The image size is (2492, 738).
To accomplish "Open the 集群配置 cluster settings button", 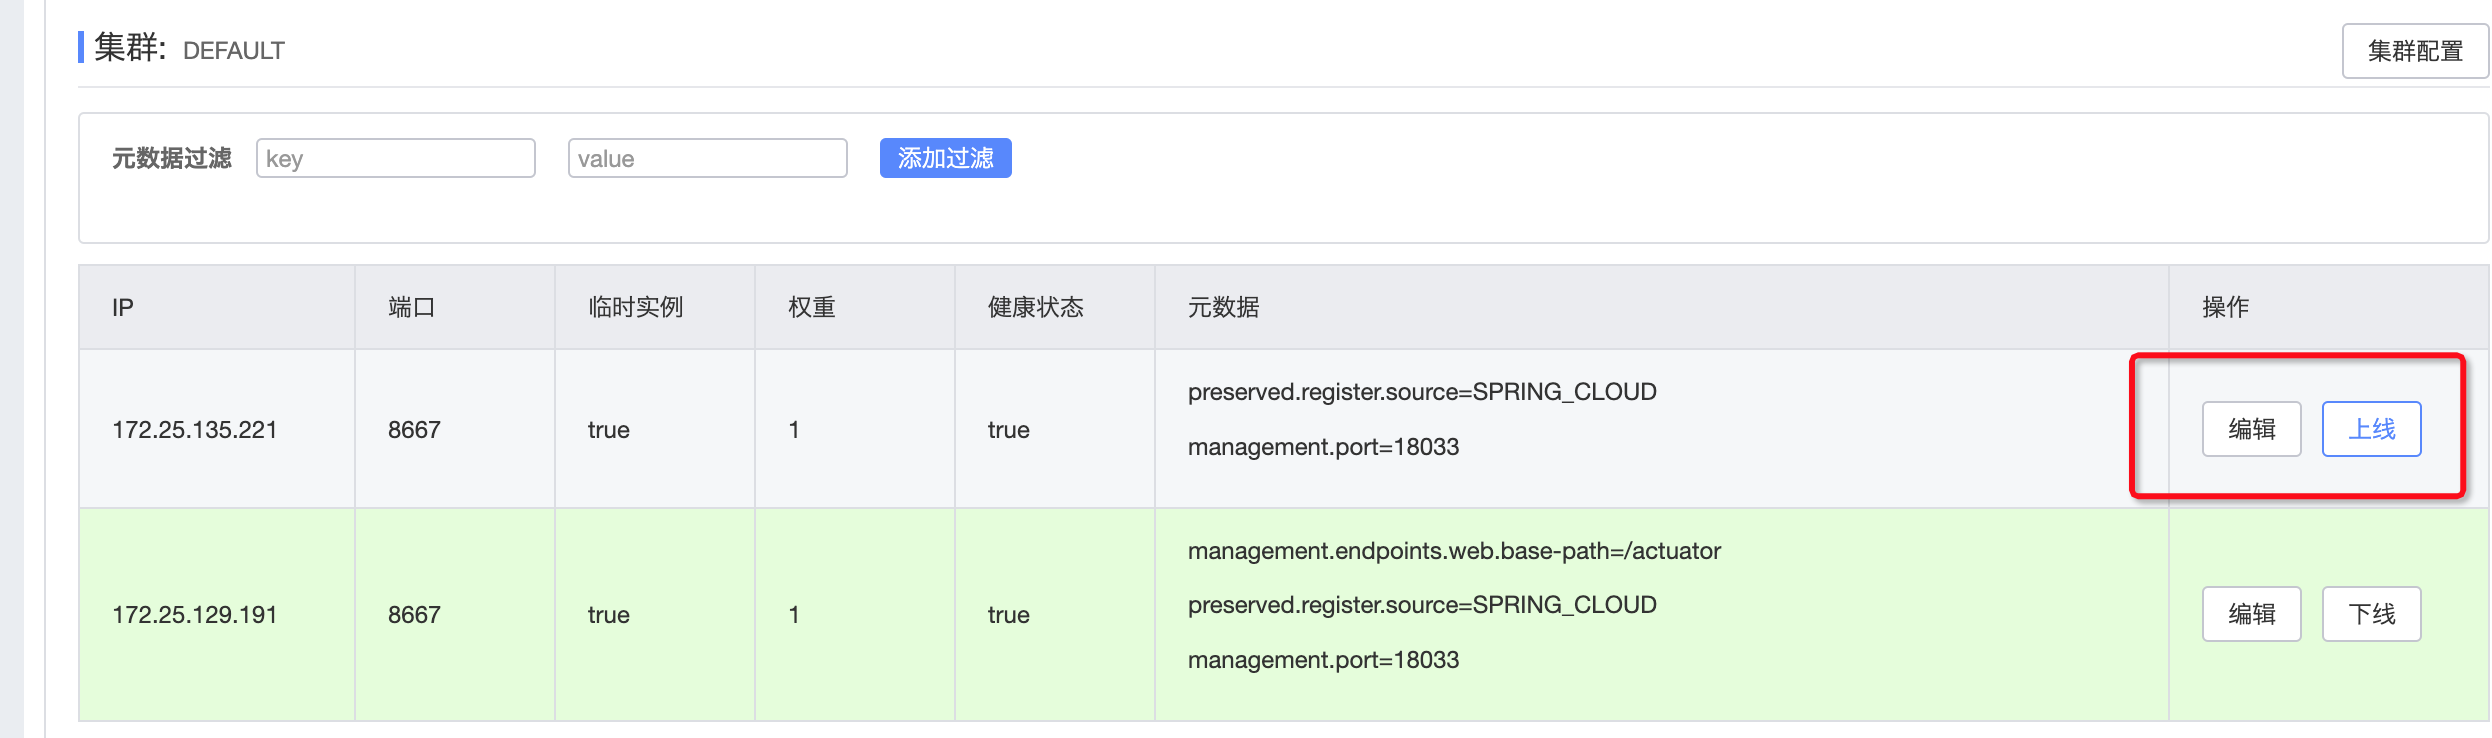I will [2414, 51].
